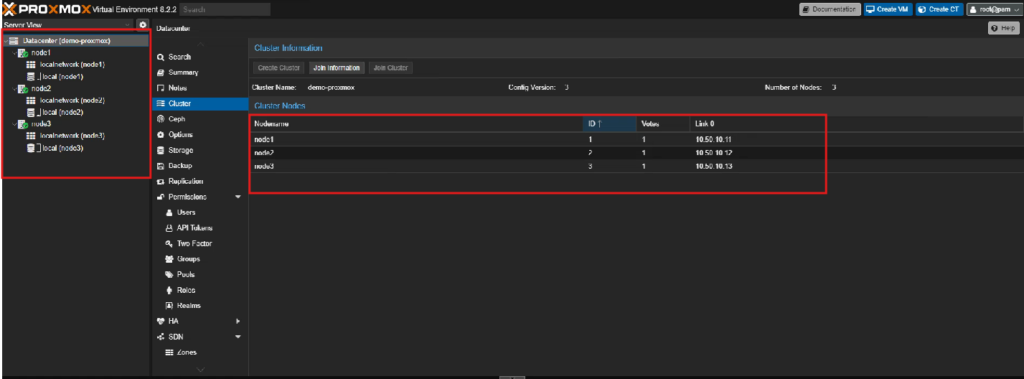The image size is (1024, 379).
Task: Click the Help button
Action: point(1004,29)
